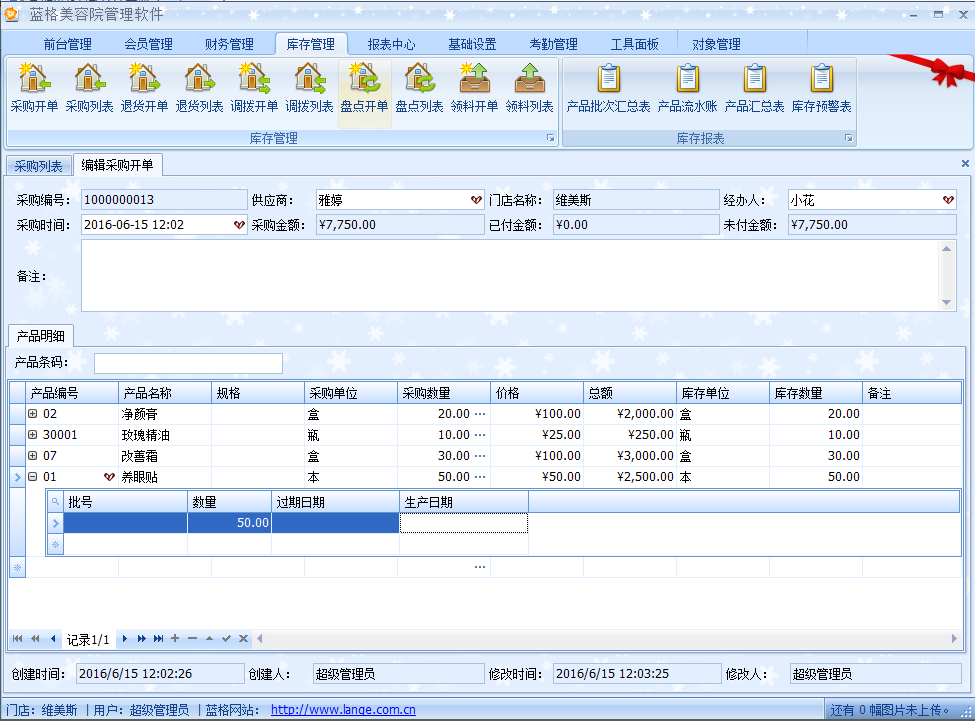Click the 退货开单 return order icon
Image resolution: width=975 pixels, height=721 pixels.
144,87
